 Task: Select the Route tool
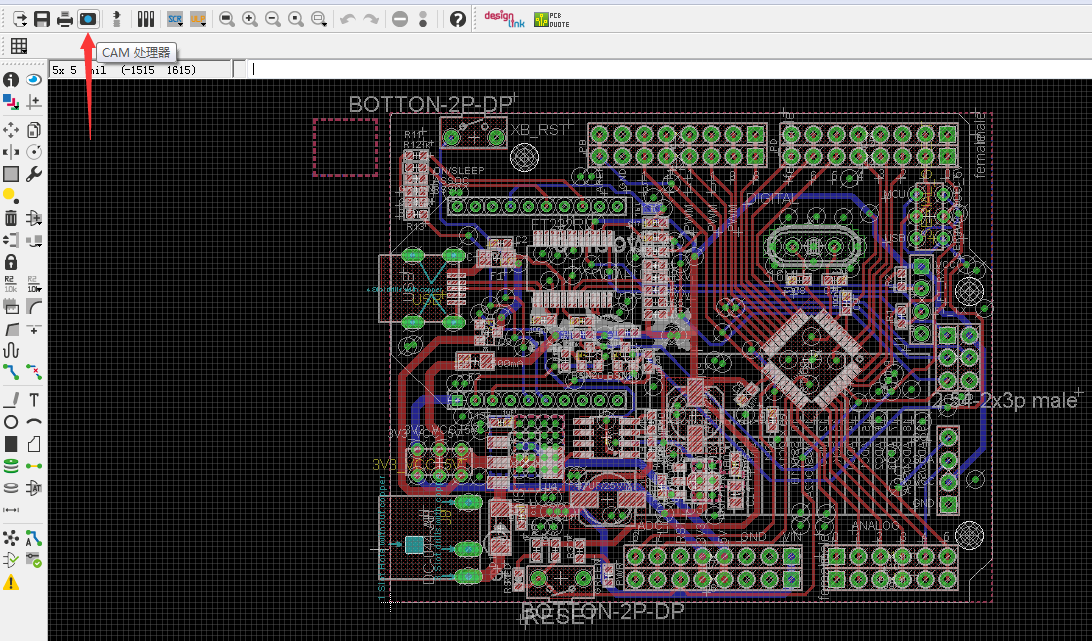pyautogui.click(x=11, y=372)
